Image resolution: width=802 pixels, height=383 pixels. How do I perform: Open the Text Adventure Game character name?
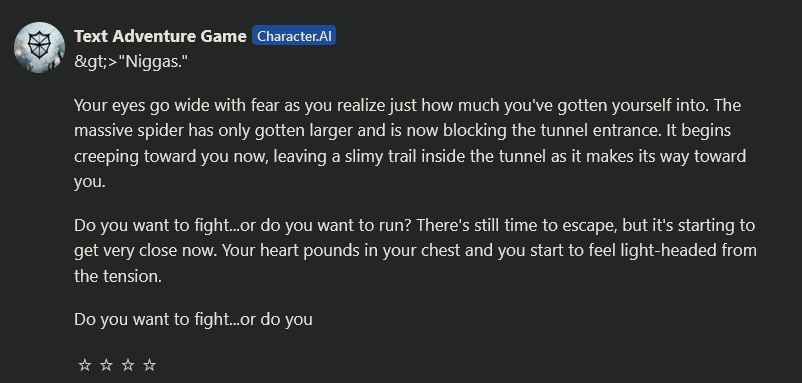160,36
